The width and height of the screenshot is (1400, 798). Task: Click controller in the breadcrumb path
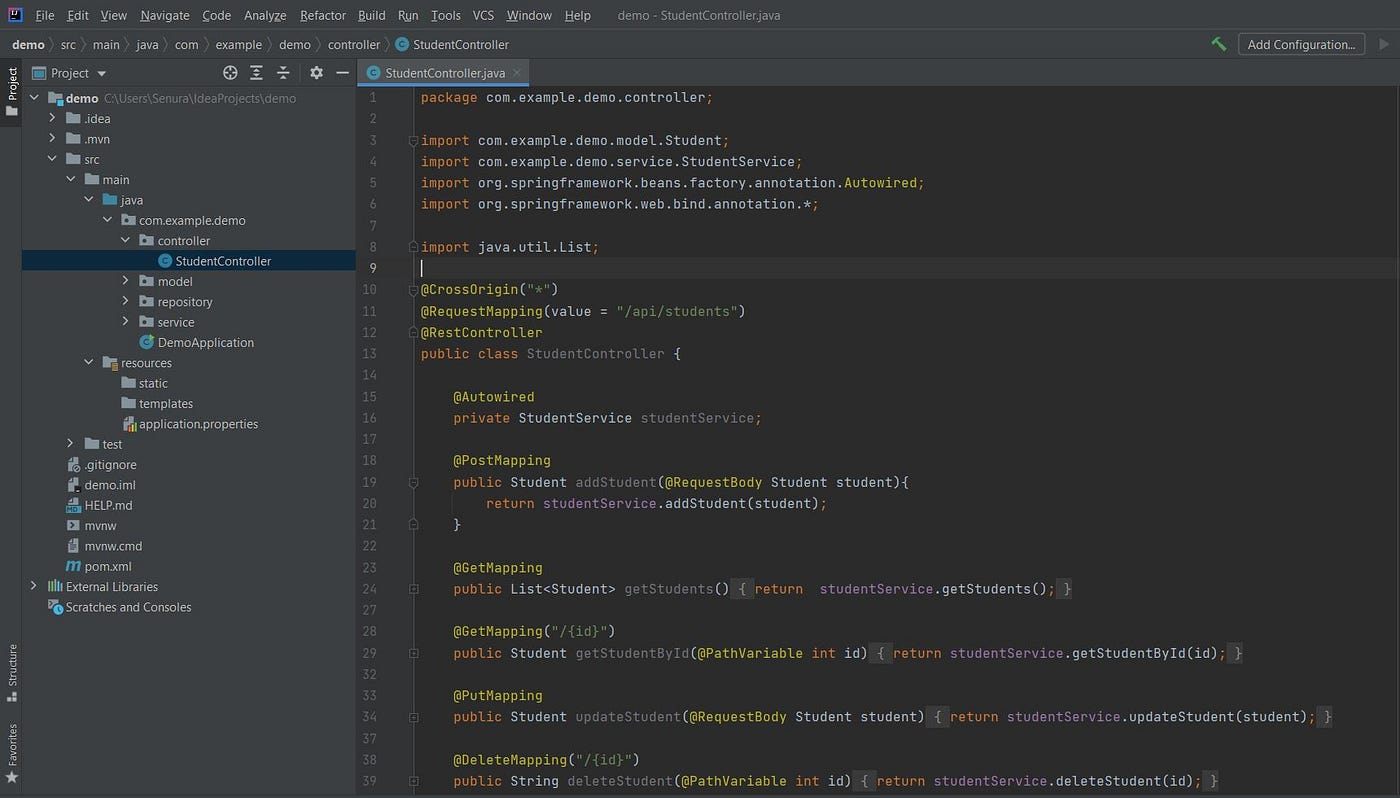pyautogui.click(x=353, y=44)
